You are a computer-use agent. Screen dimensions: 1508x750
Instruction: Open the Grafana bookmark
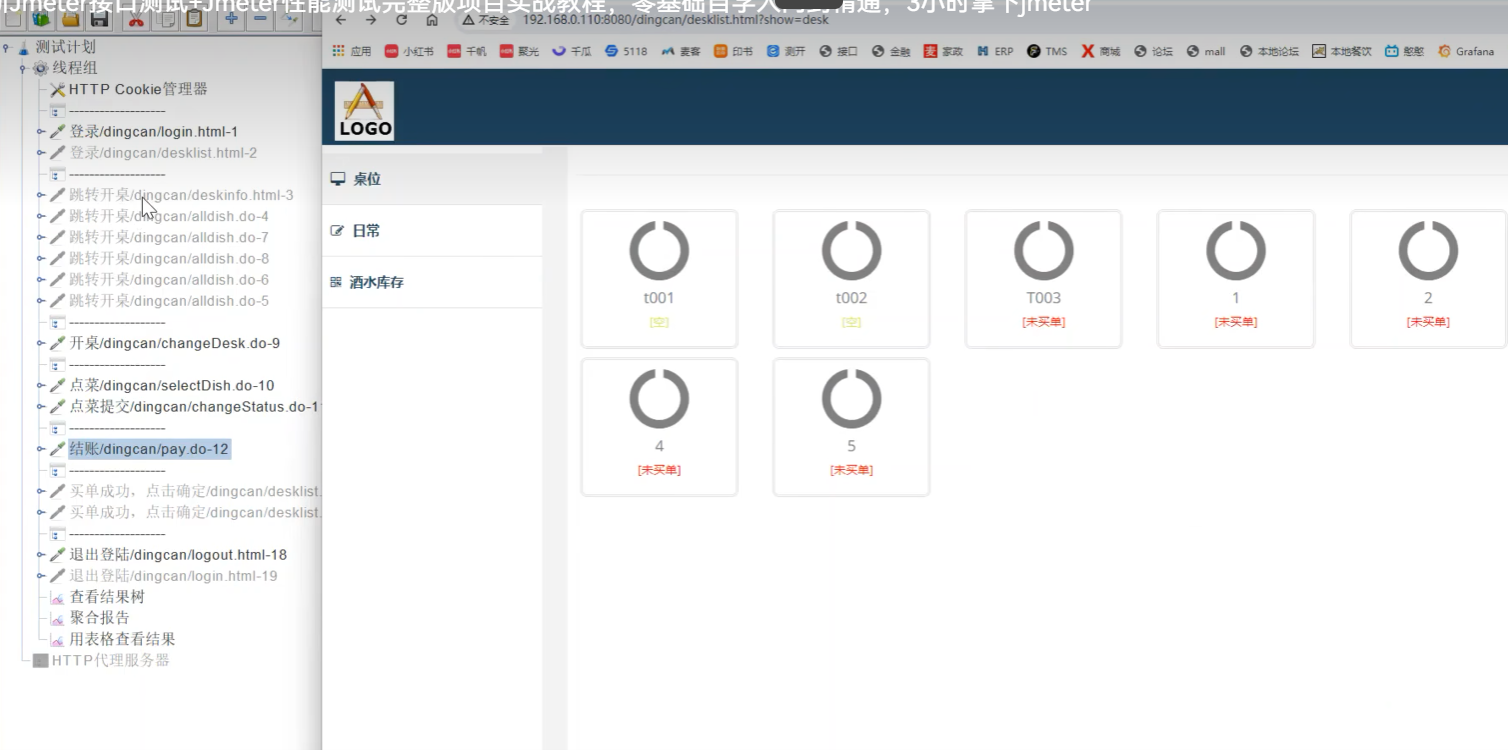coord(1466,51)
